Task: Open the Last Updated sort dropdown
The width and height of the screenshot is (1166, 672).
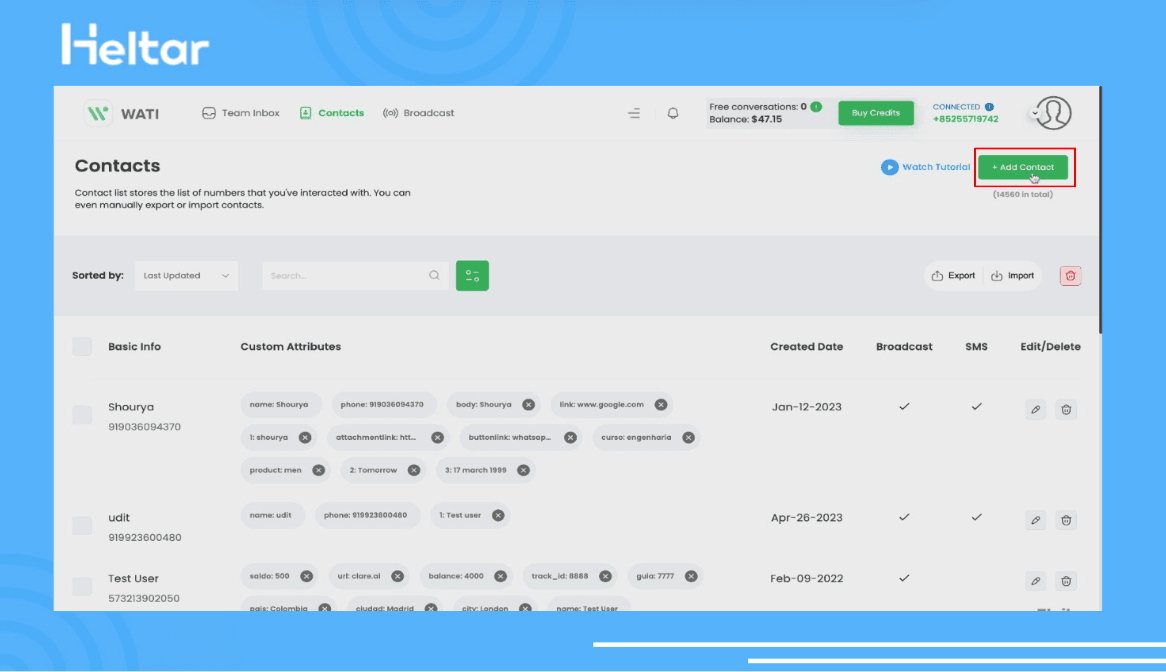Action: [186, 275]
